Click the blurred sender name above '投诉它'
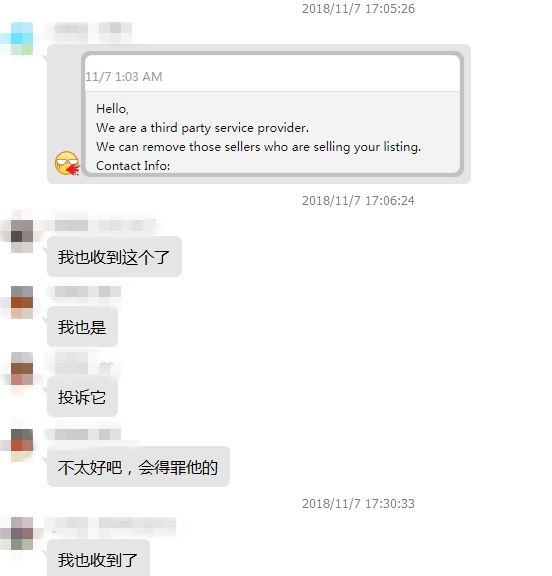Image resolution: width=552 pixels, height=576 pixels. [x=82, y=364]
